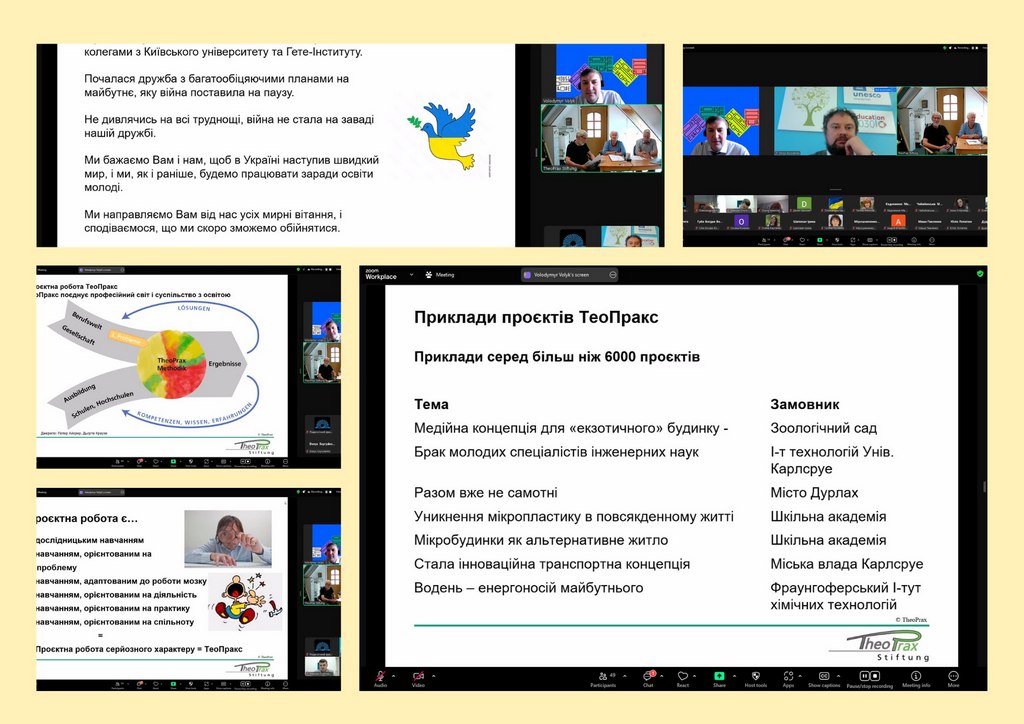
Task: Open Meeting info icon
Action: click(916, 676)
